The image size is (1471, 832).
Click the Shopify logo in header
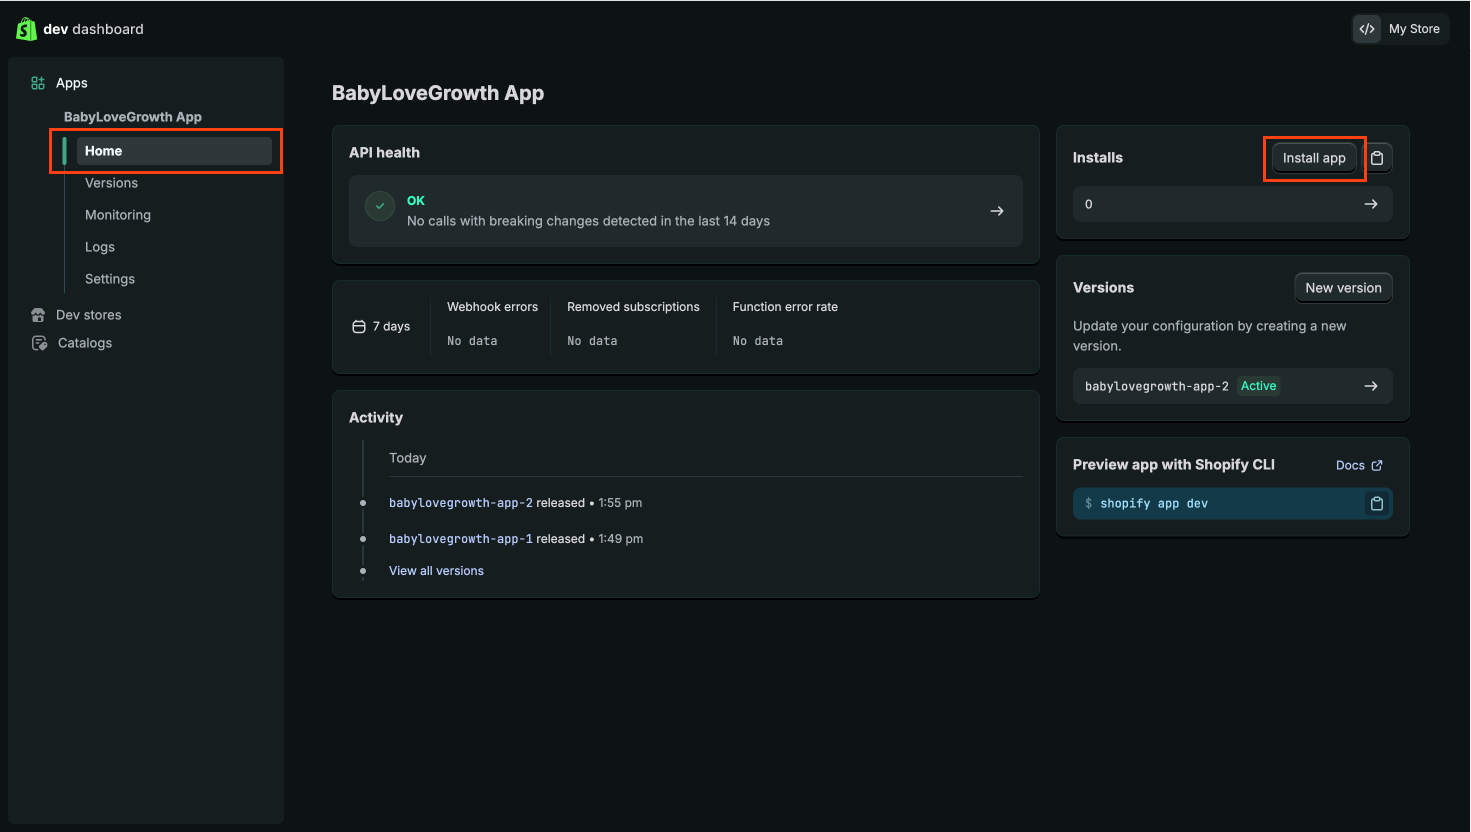pos(26,29)
